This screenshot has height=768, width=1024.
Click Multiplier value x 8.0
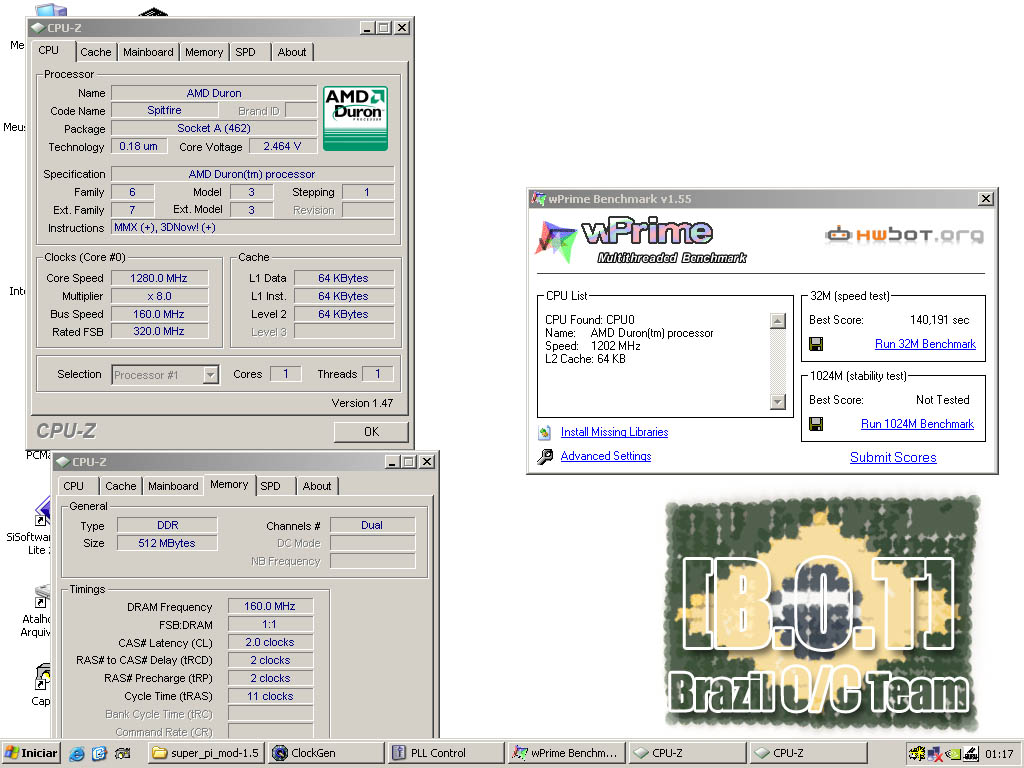(159, 296)
